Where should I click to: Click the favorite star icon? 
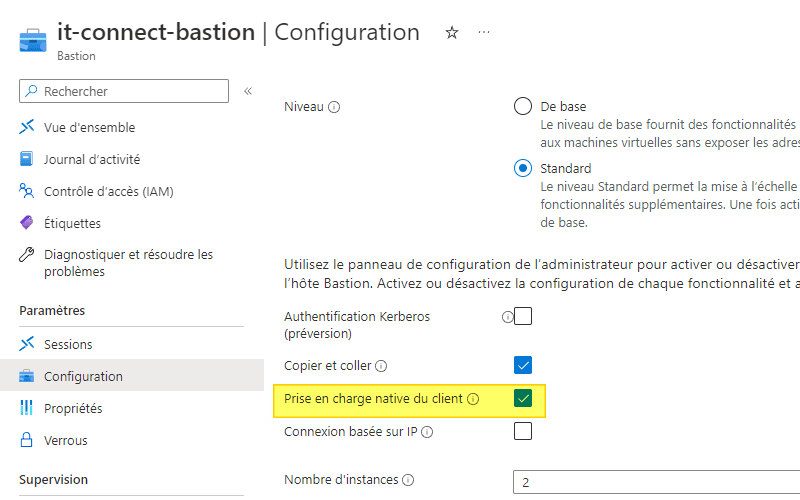[452, 32]
